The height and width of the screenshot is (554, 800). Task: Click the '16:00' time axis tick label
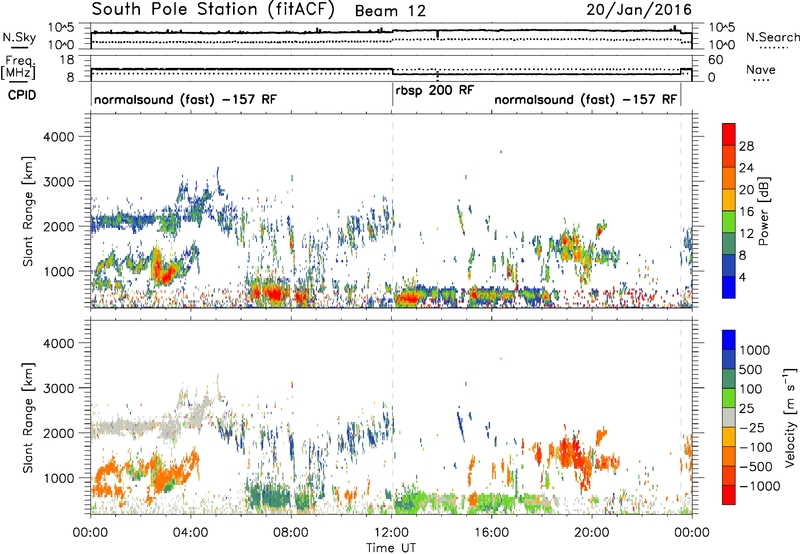492,533
